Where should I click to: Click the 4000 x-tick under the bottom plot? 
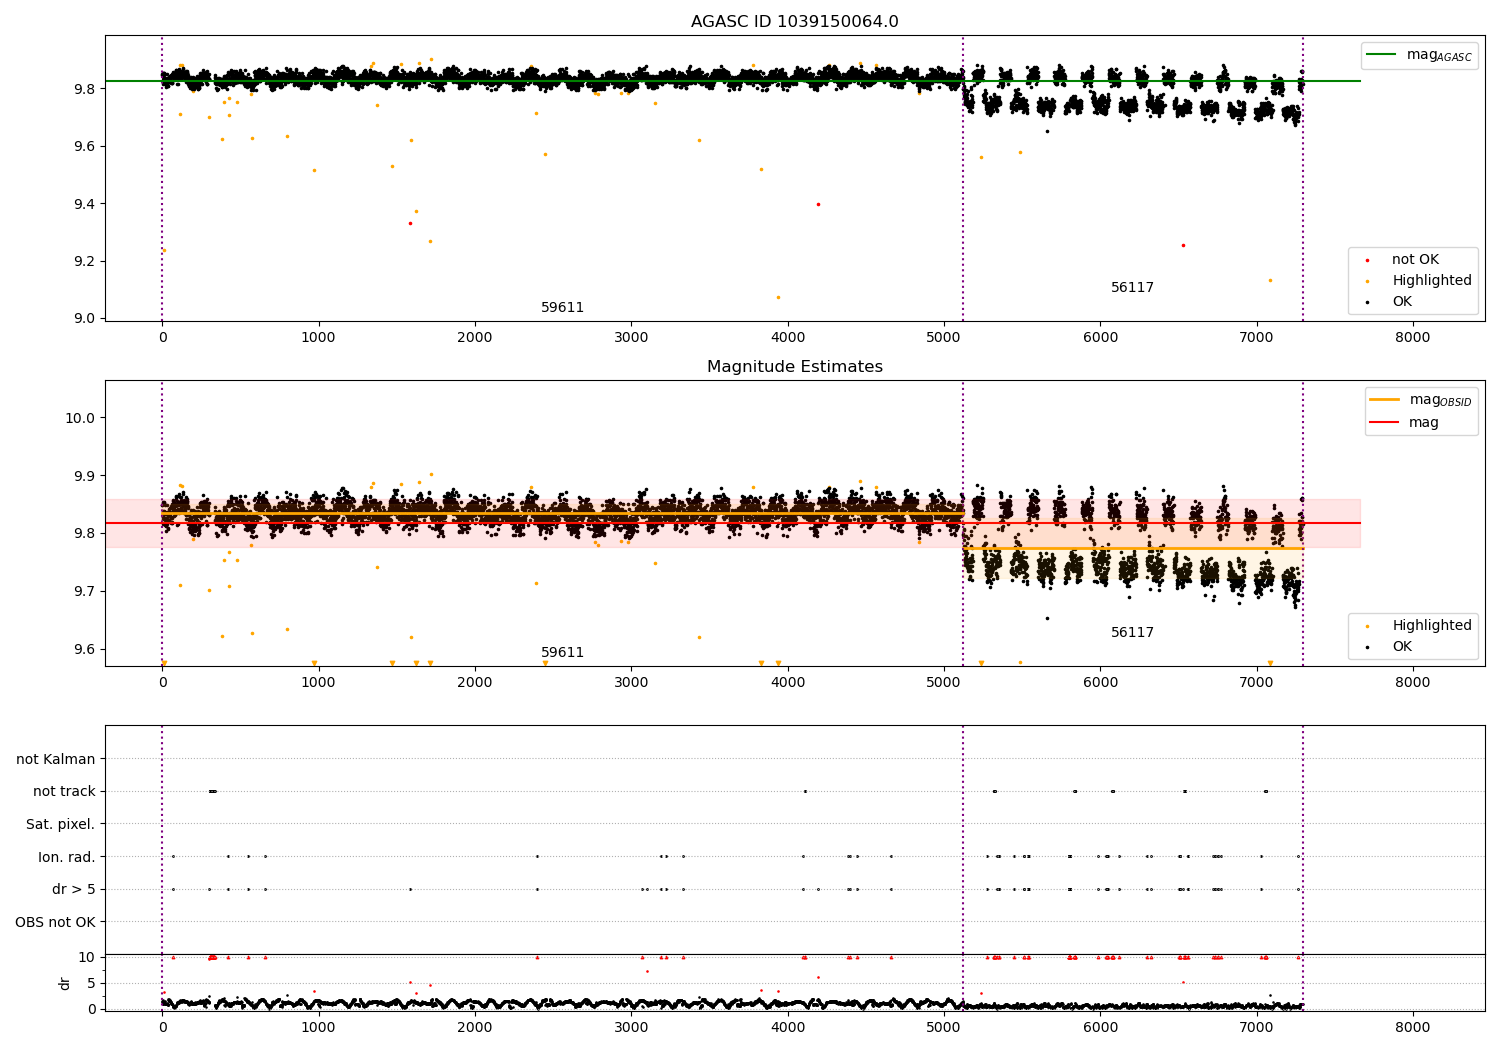(788, 1028)
